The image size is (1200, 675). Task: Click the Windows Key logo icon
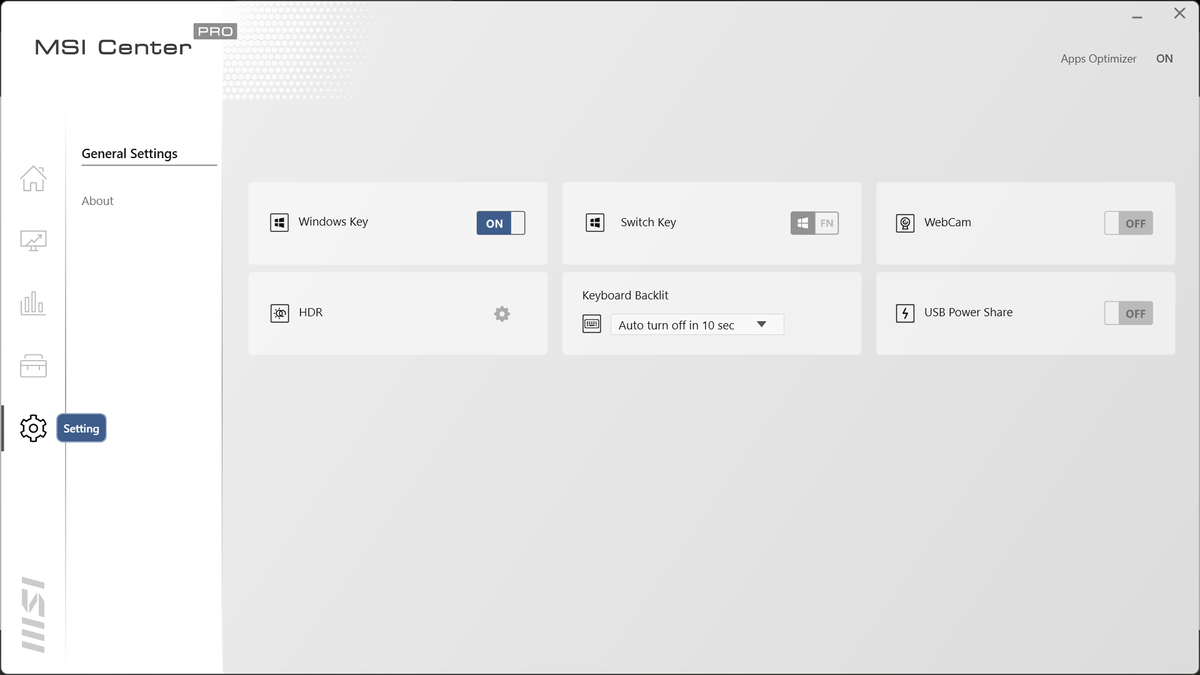(279, 223)
